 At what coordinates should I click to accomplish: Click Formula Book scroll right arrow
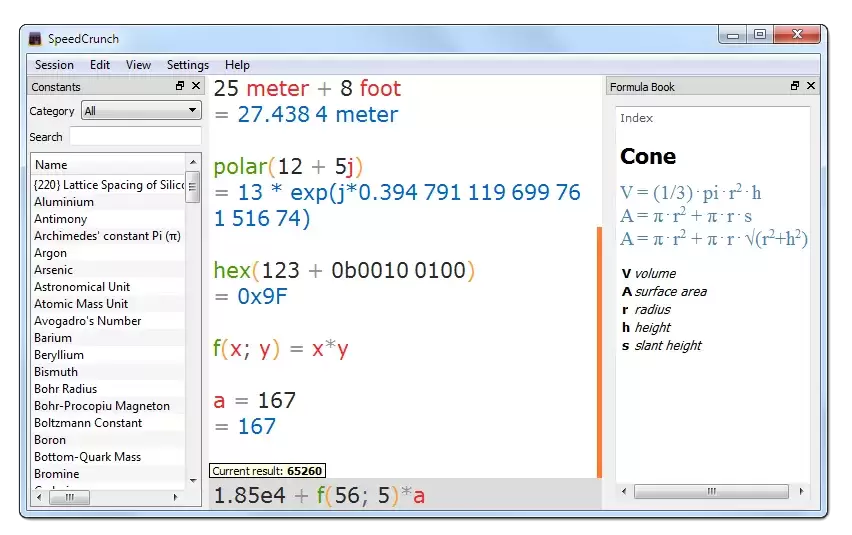[801, 492]
